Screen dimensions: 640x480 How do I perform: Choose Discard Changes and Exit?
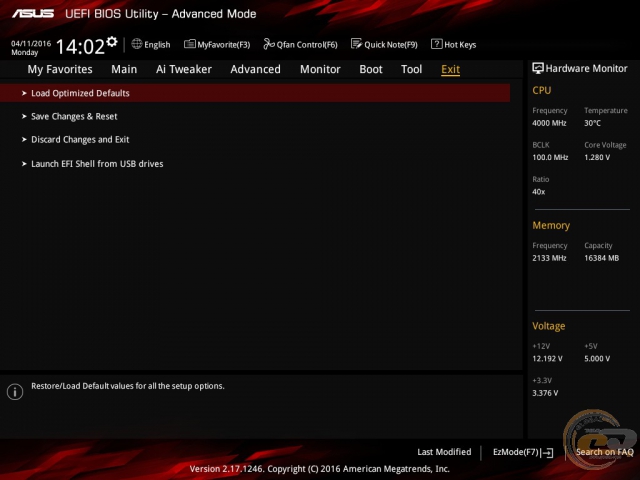point(80,140)
